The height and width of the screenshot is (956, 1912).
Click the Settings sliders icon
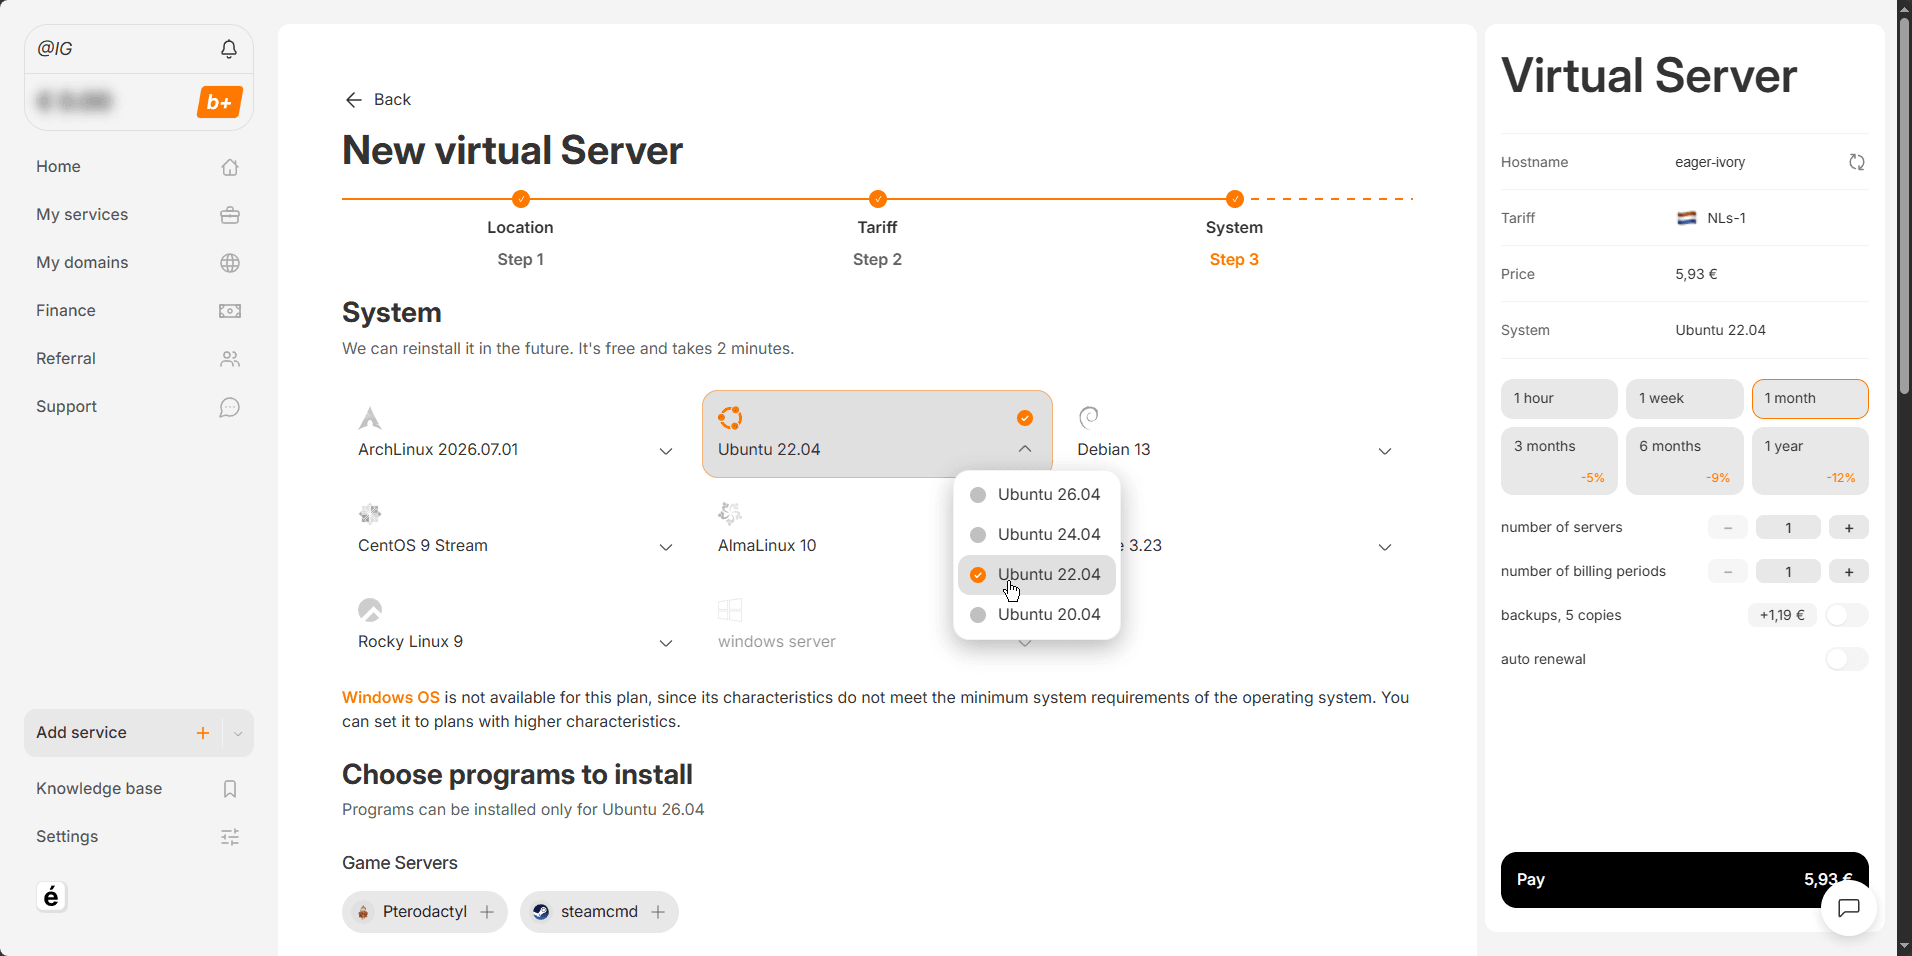(230, 837)
